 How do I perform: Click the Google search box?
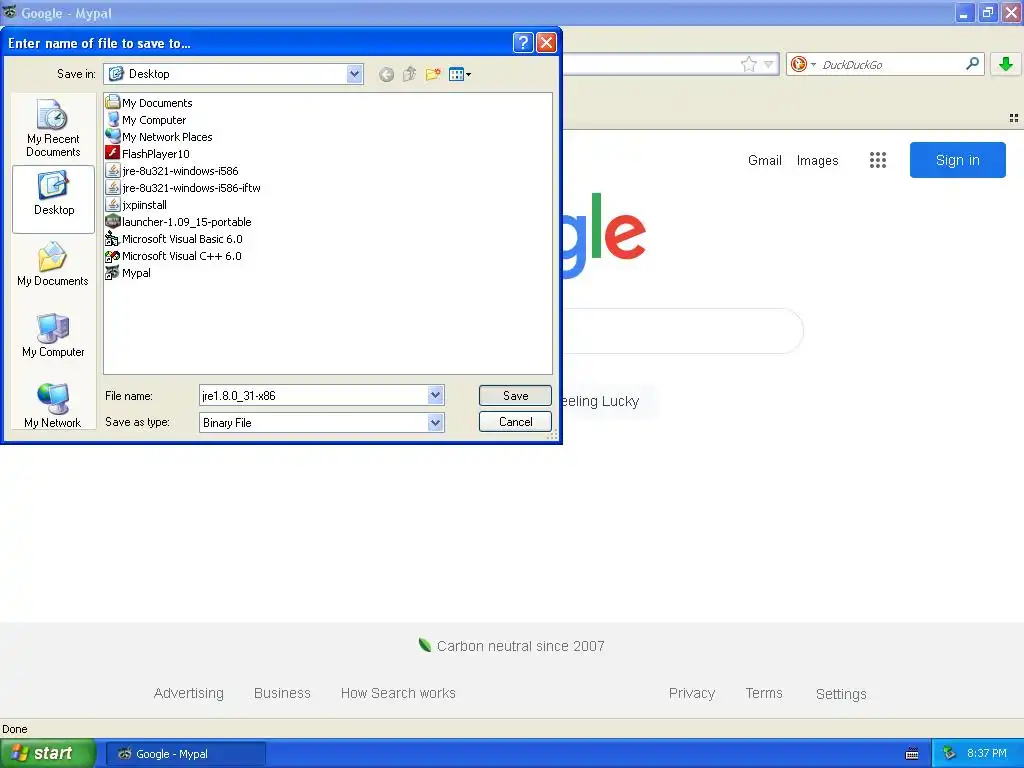682,331
